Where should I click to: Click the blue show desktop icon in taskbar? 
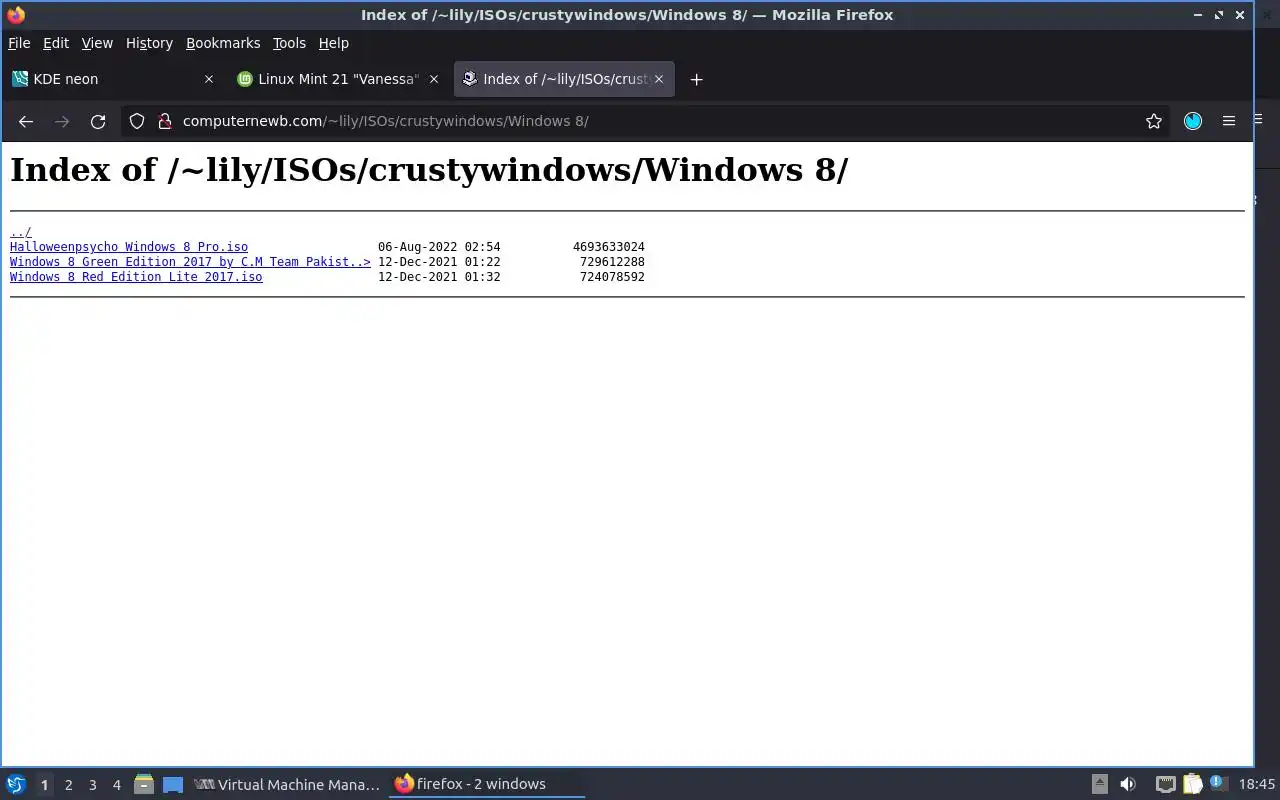coord(173,785)
